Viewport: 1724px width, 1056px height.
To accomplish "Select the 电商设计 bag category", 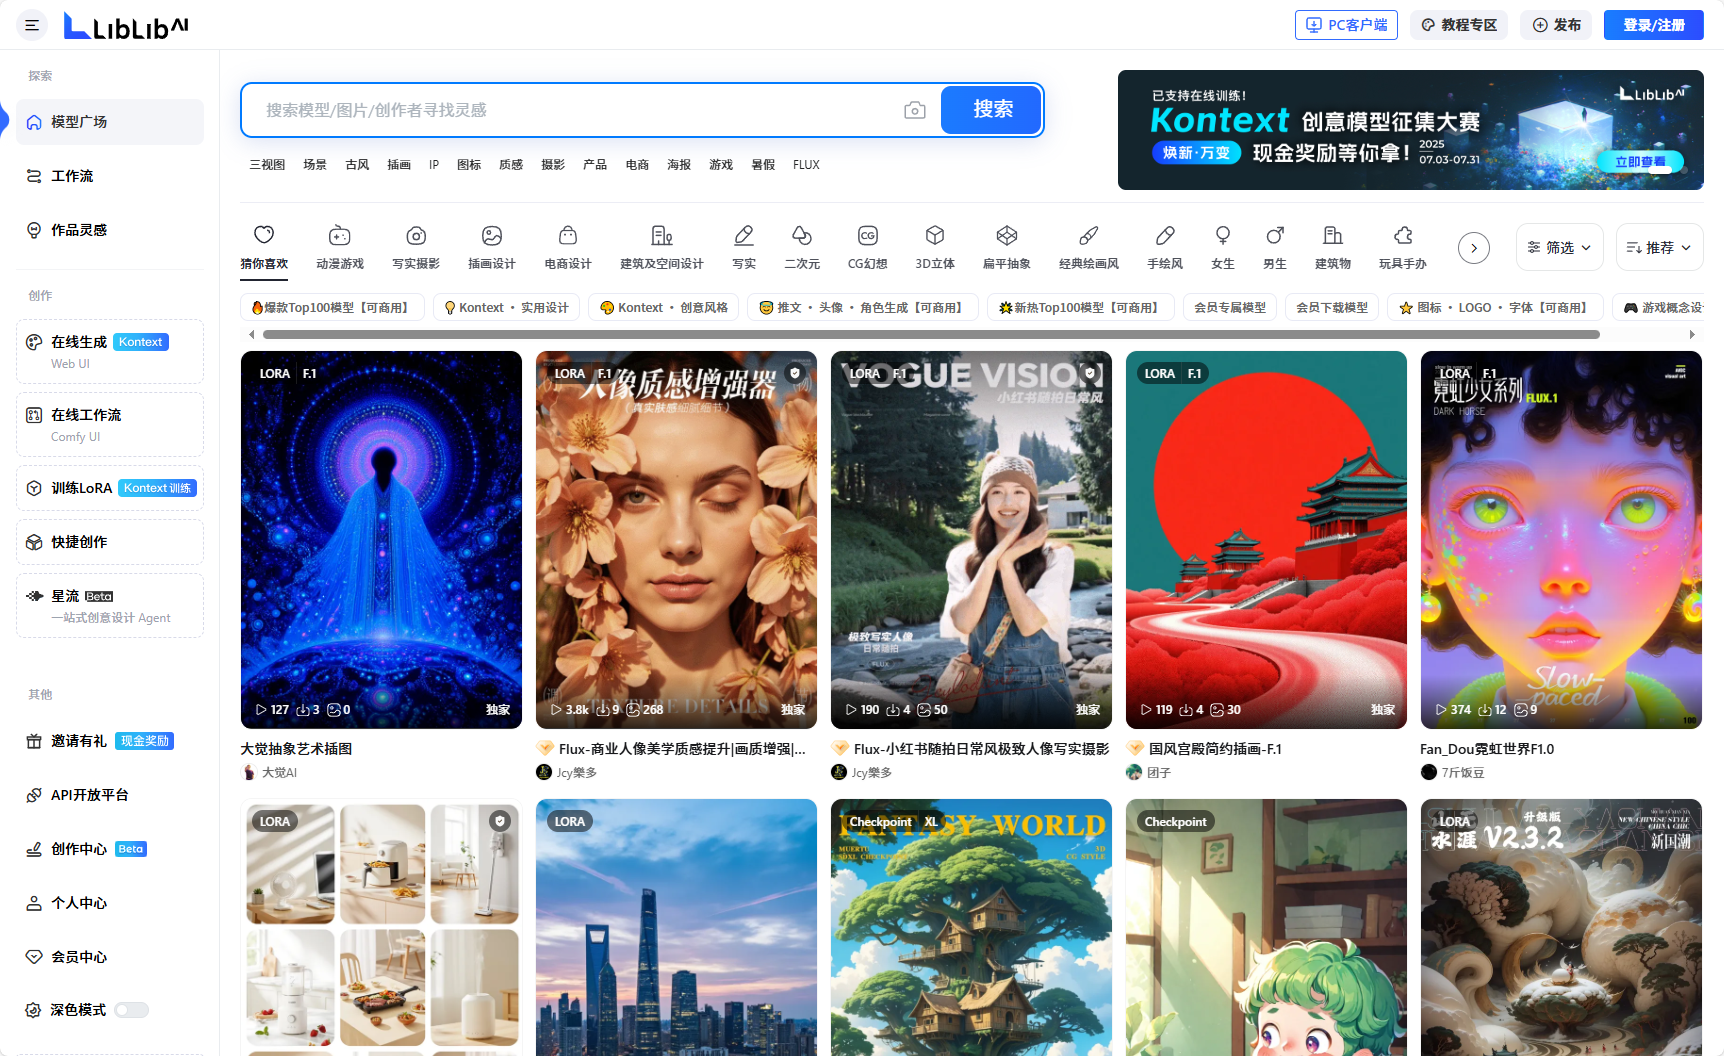I will 568,247.
